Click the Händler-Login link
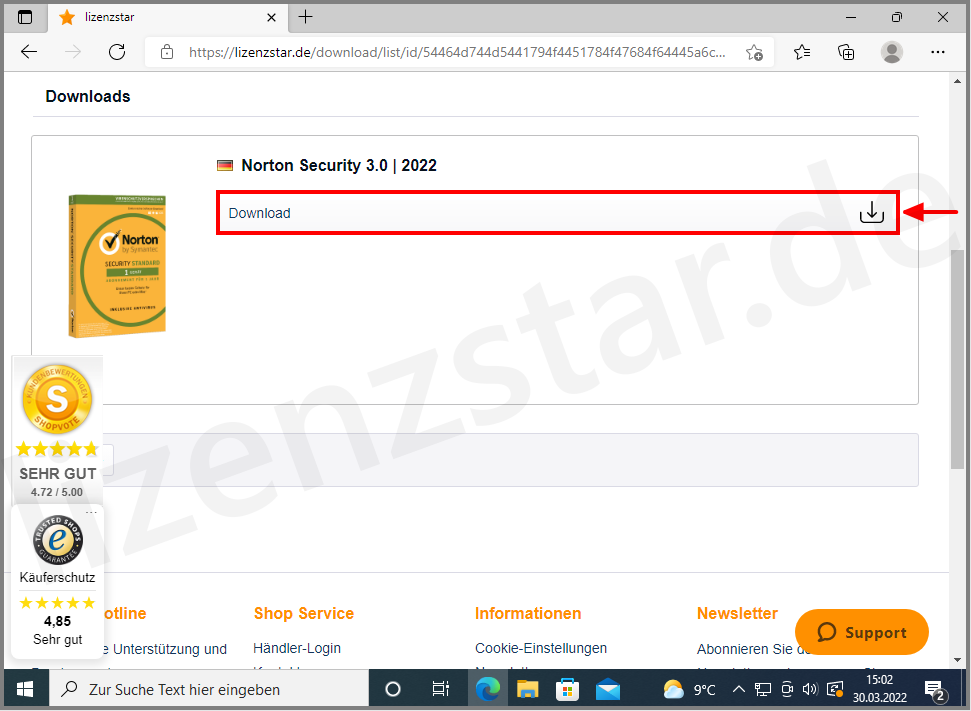This screenshot has width=971, height=711. [x=297, y=648]
